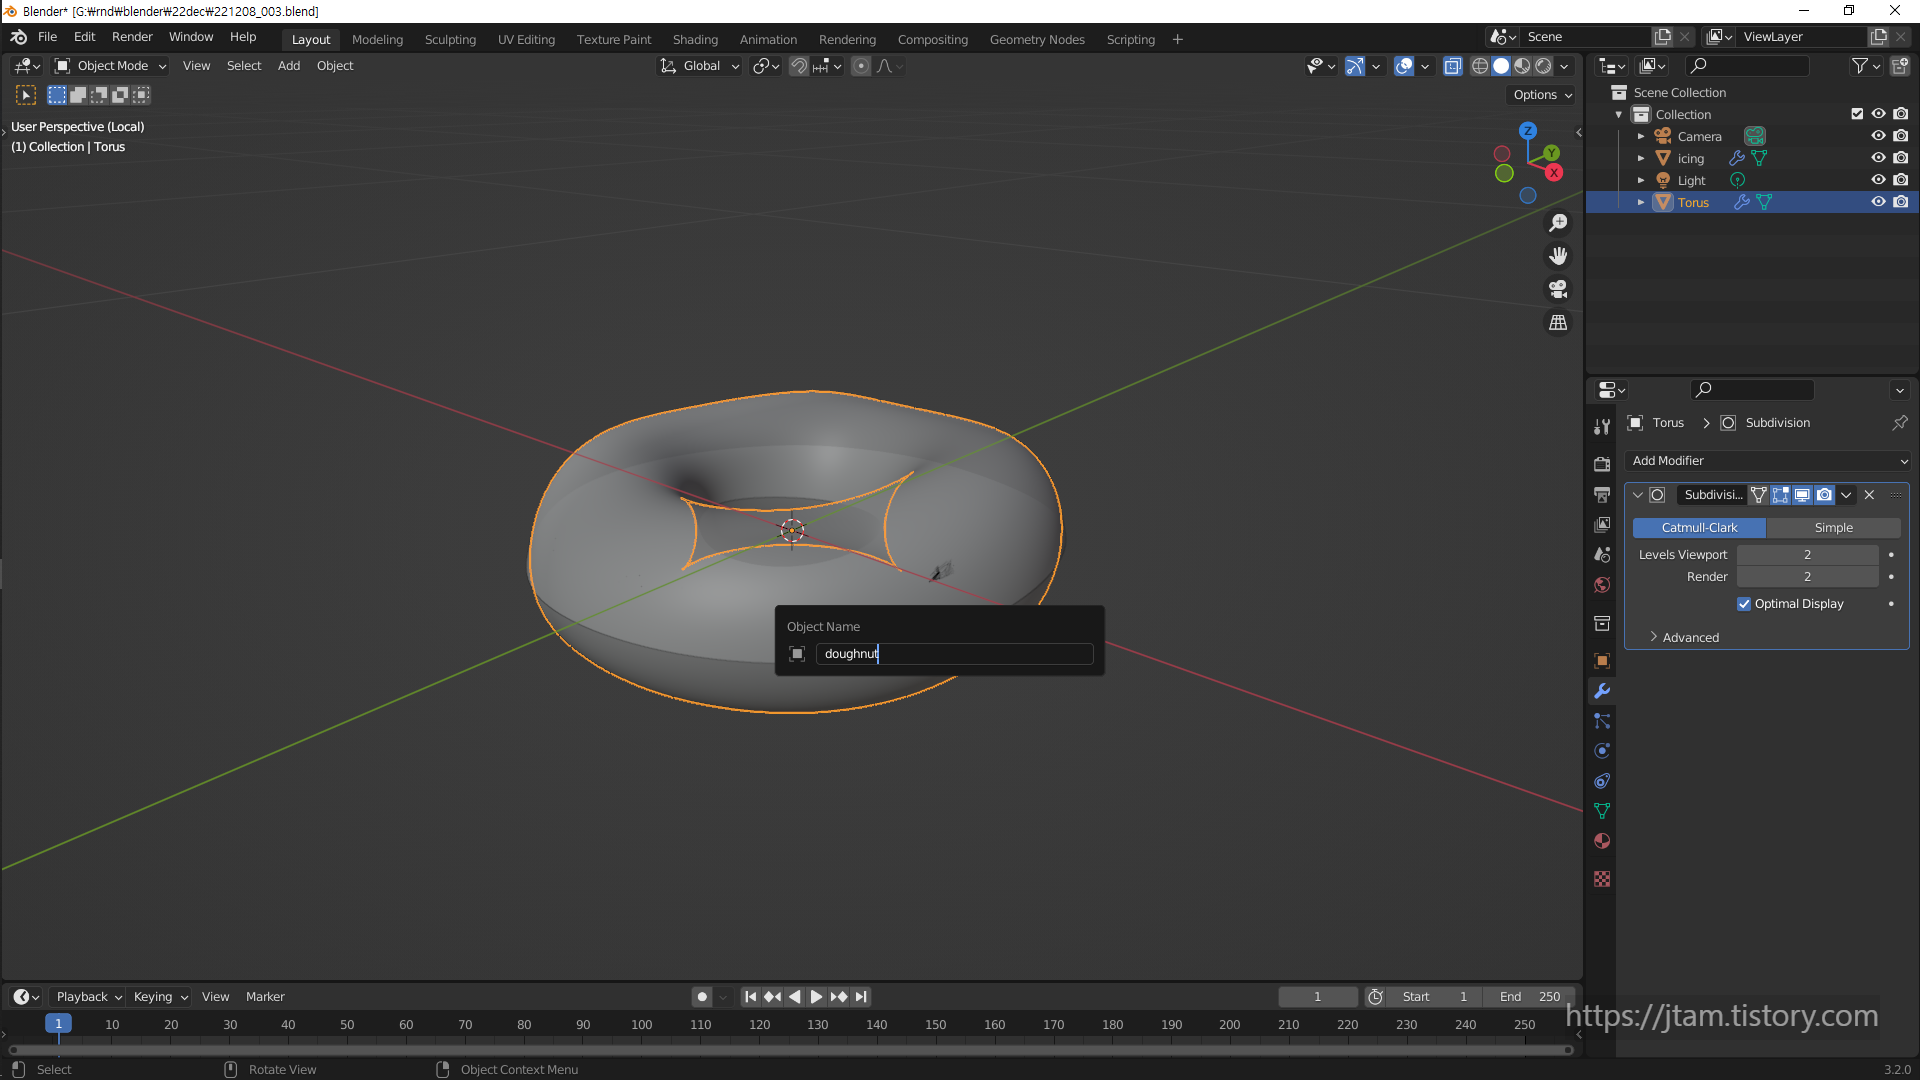Switch perspective/orthographic grid icon
1920x1080 pixels.
point(1558,322)
